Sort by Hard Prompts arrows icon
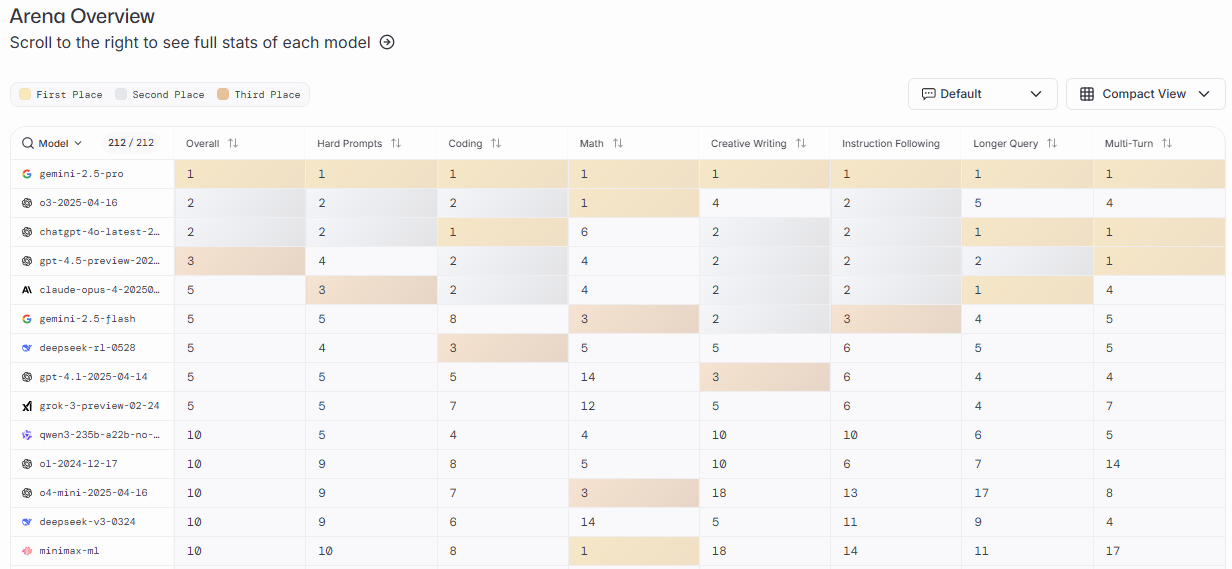The image size is (1232, 569). (x=396, y=144)
